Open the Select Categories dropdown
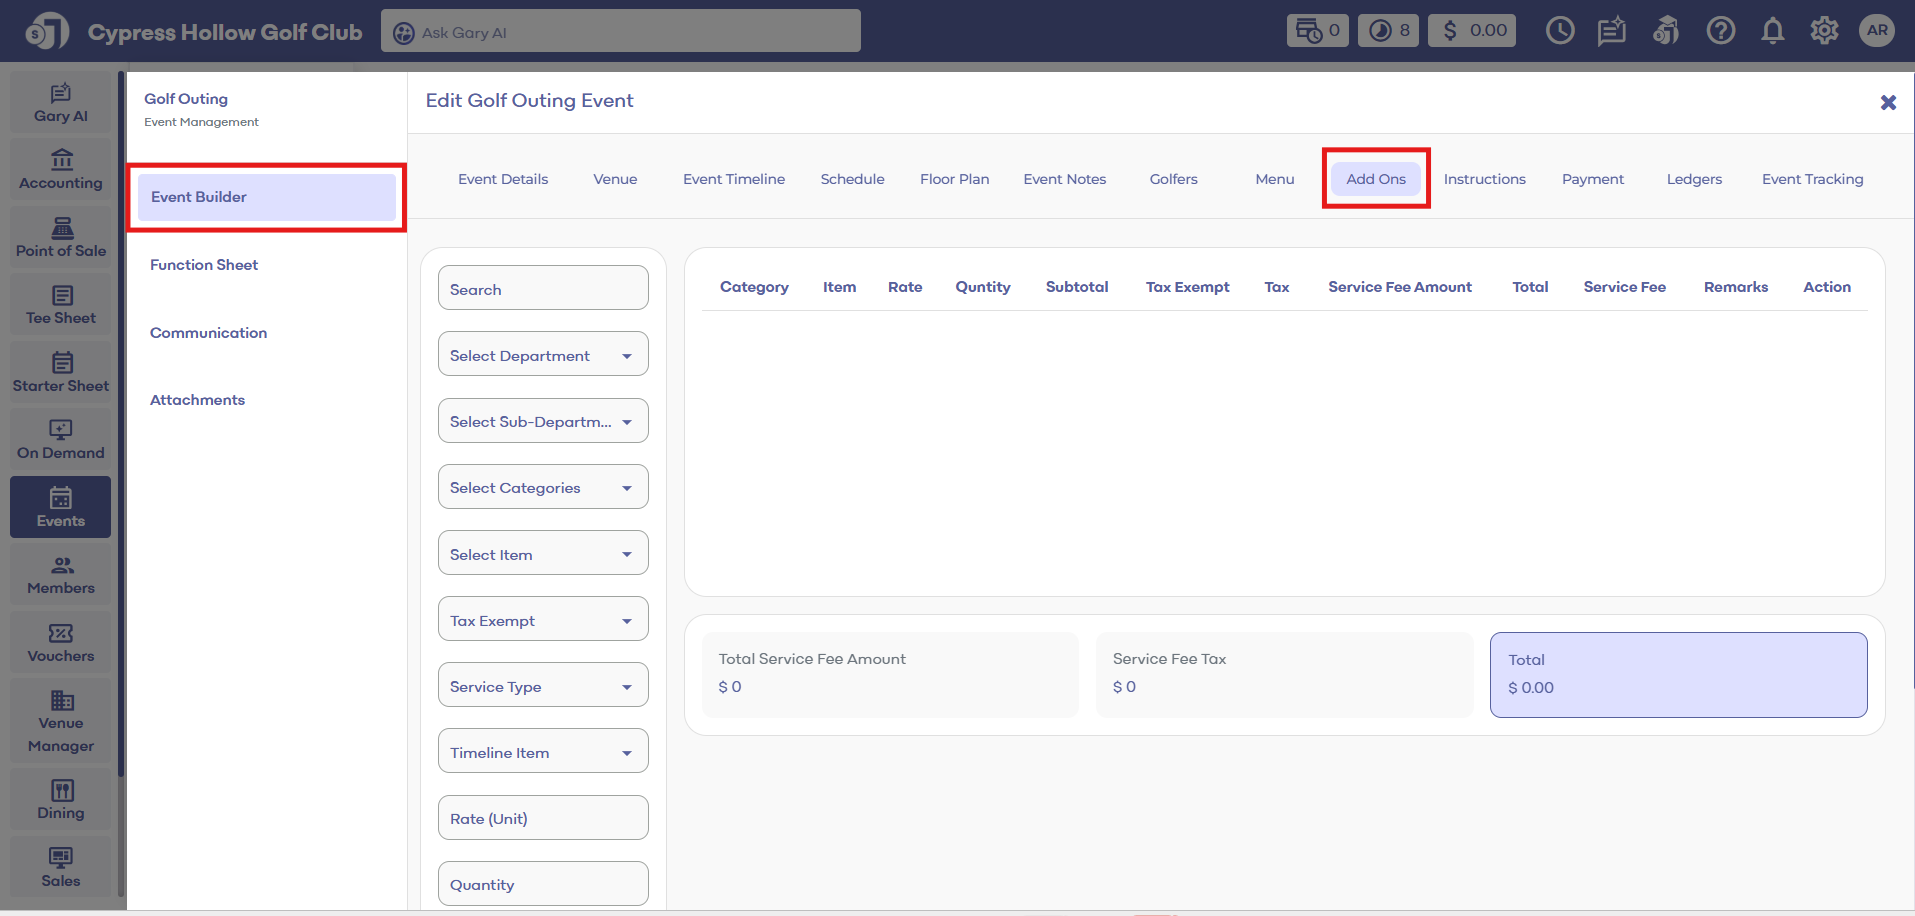Image resolution: width=1915 pixels, height=916 pixels. click(543, 487)
